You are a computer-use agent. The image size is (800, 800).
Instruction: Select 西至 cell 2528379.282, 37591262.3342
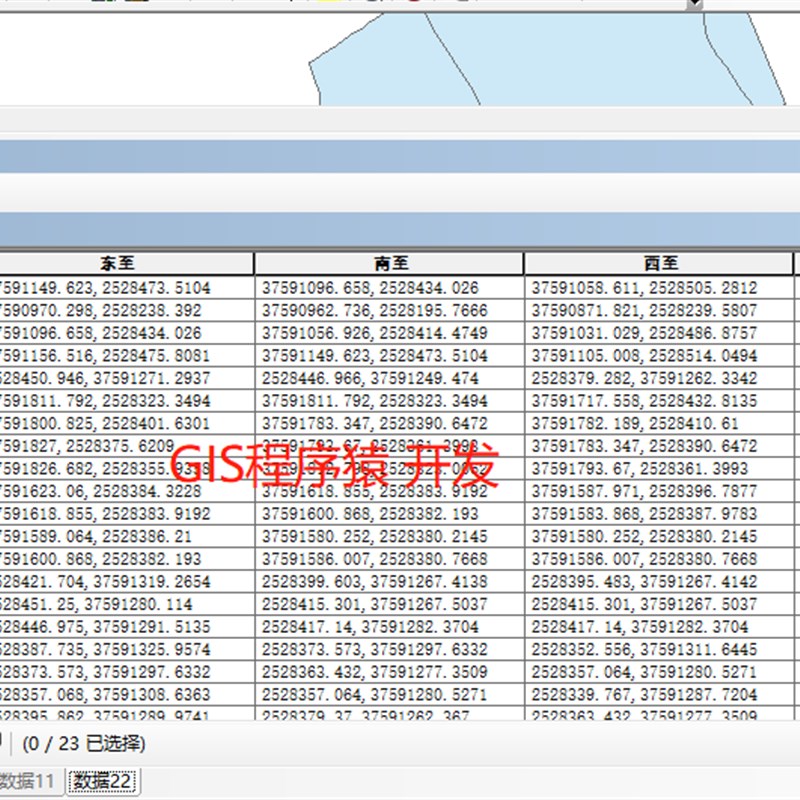click(x=659, y=378)
